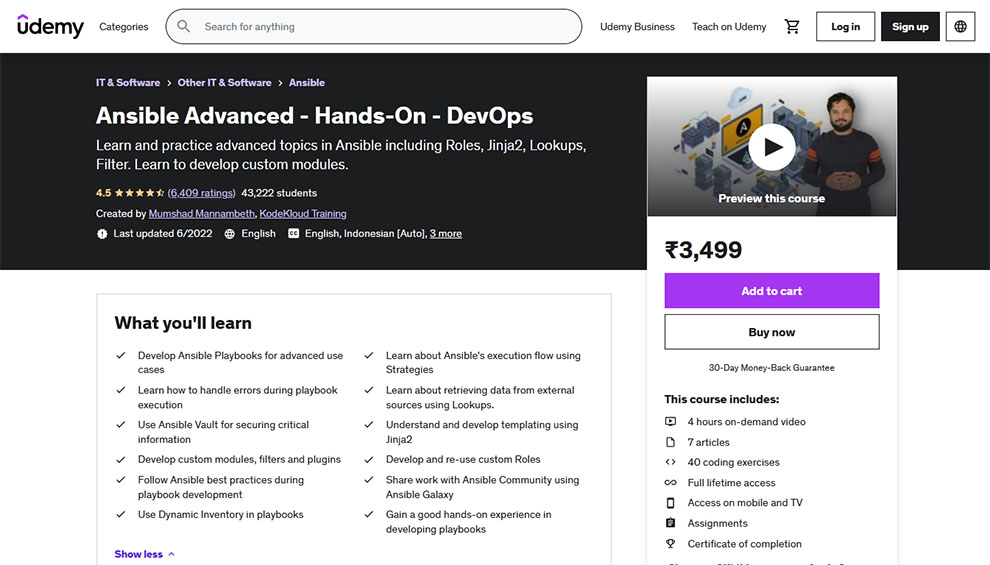Focus the Search for anything field
990x565 pixels.
coord(374,27)
